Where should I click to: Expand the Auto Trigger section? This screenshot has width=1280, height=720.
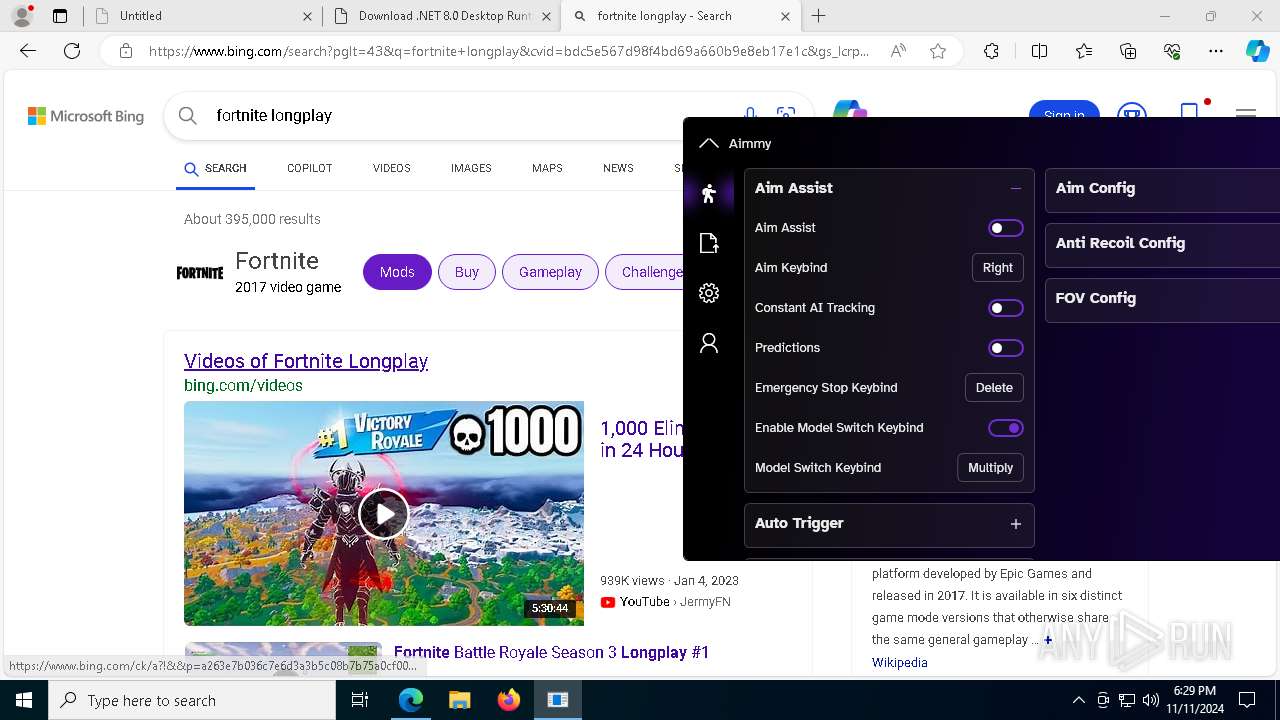1016,524
